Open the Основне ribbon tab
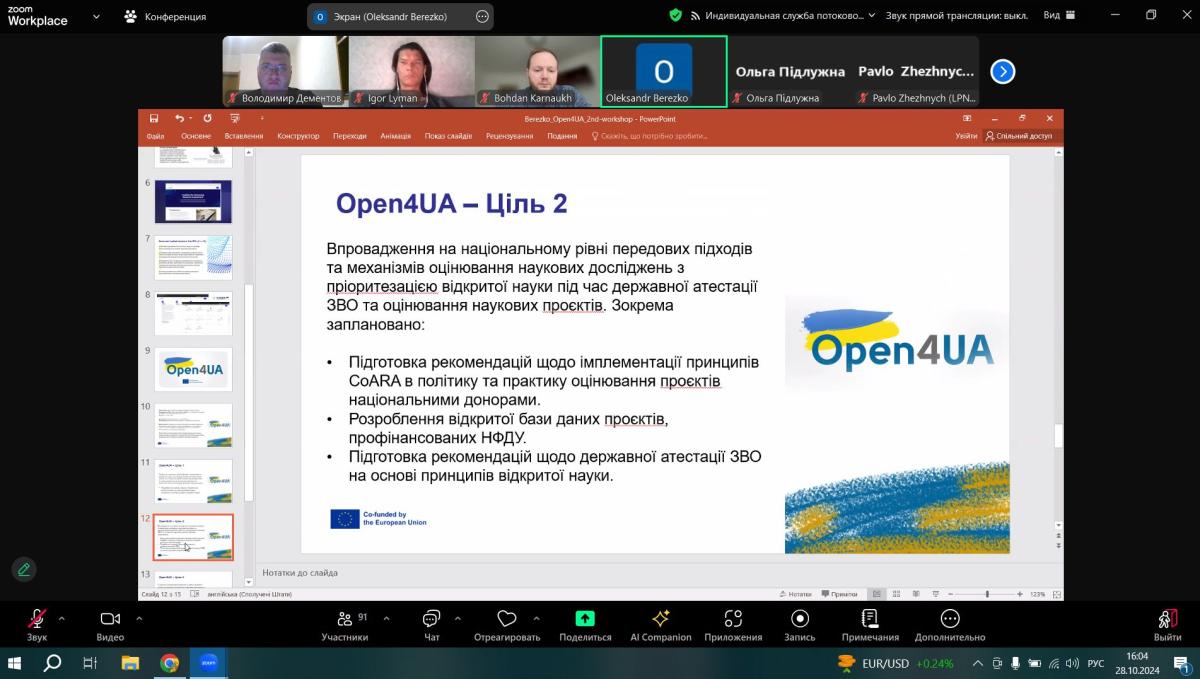This screenshot has height=679, width=1200. [196, 136]
